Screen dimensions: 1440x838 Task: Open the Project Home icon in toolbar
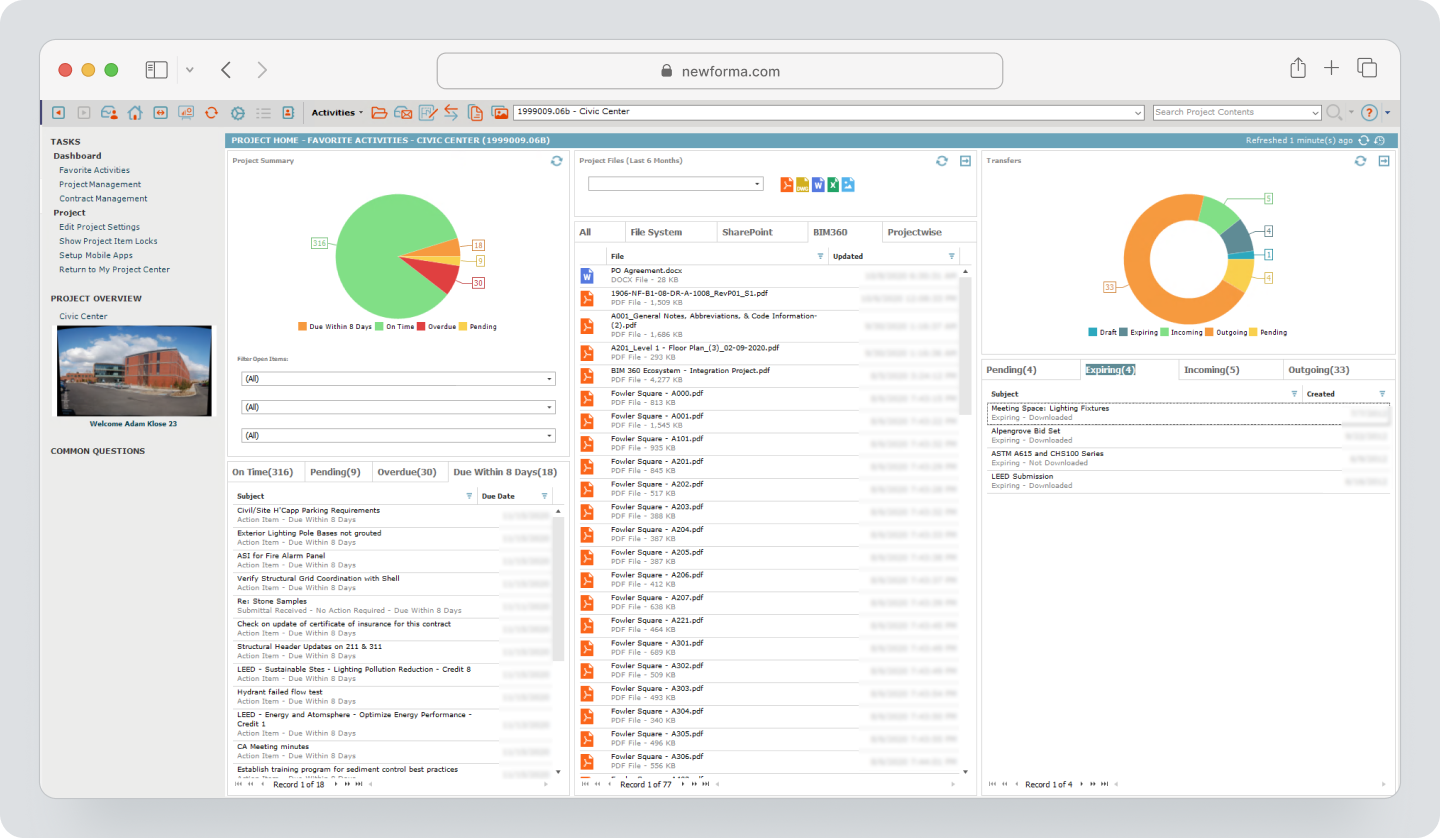point(135,112)
